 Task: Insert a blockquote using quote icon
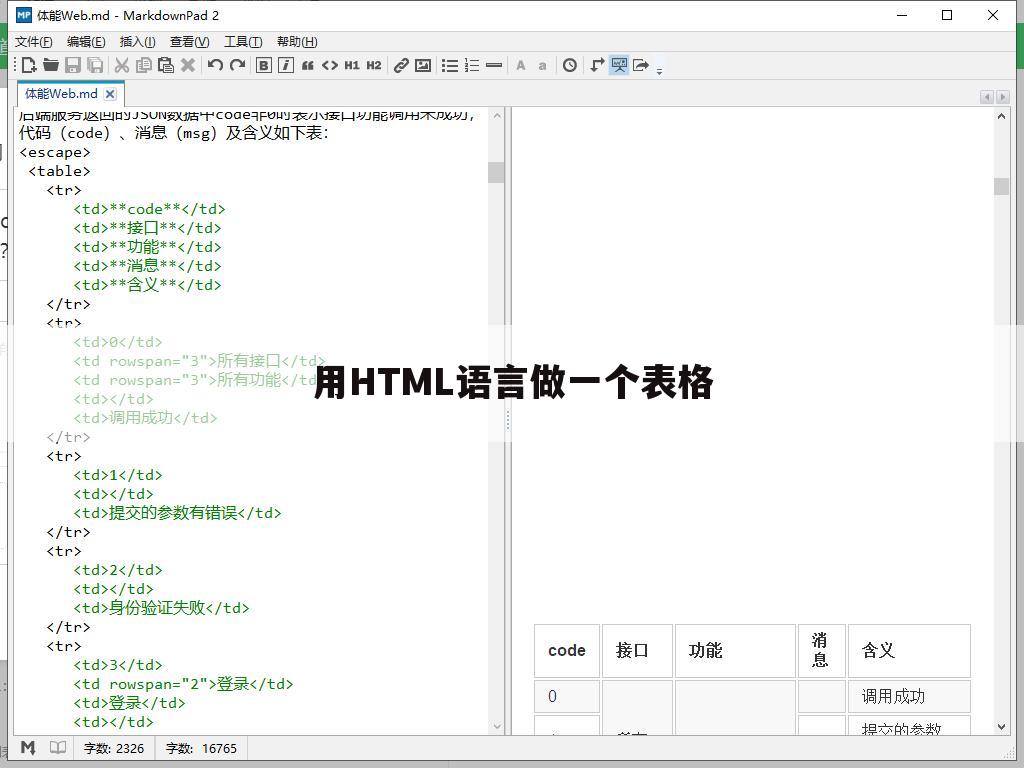click(x=307, y=65)
